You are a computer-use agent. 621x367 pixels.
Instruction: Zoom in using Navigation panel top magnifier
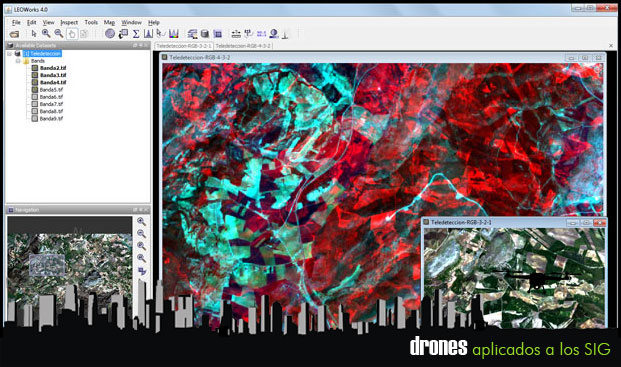[x=141, y=222]
